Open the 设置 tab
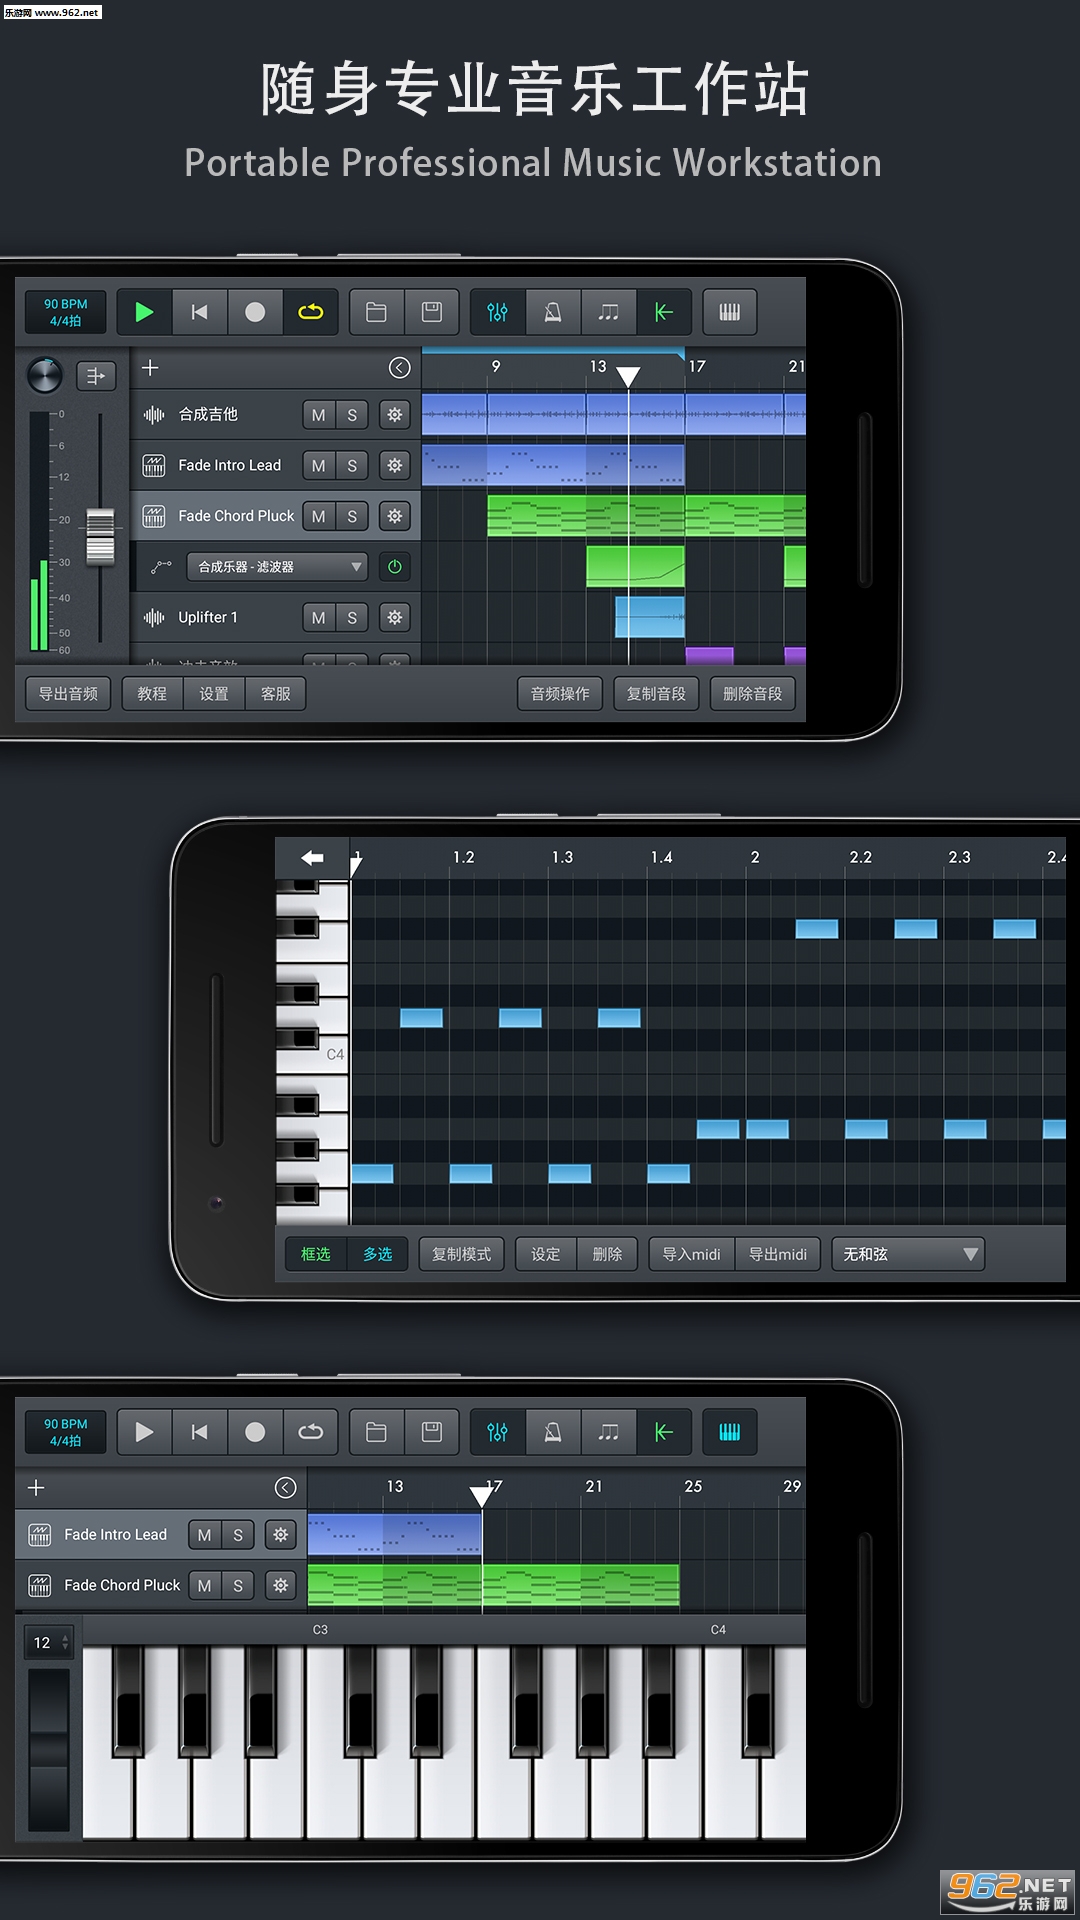 point(214,694)
